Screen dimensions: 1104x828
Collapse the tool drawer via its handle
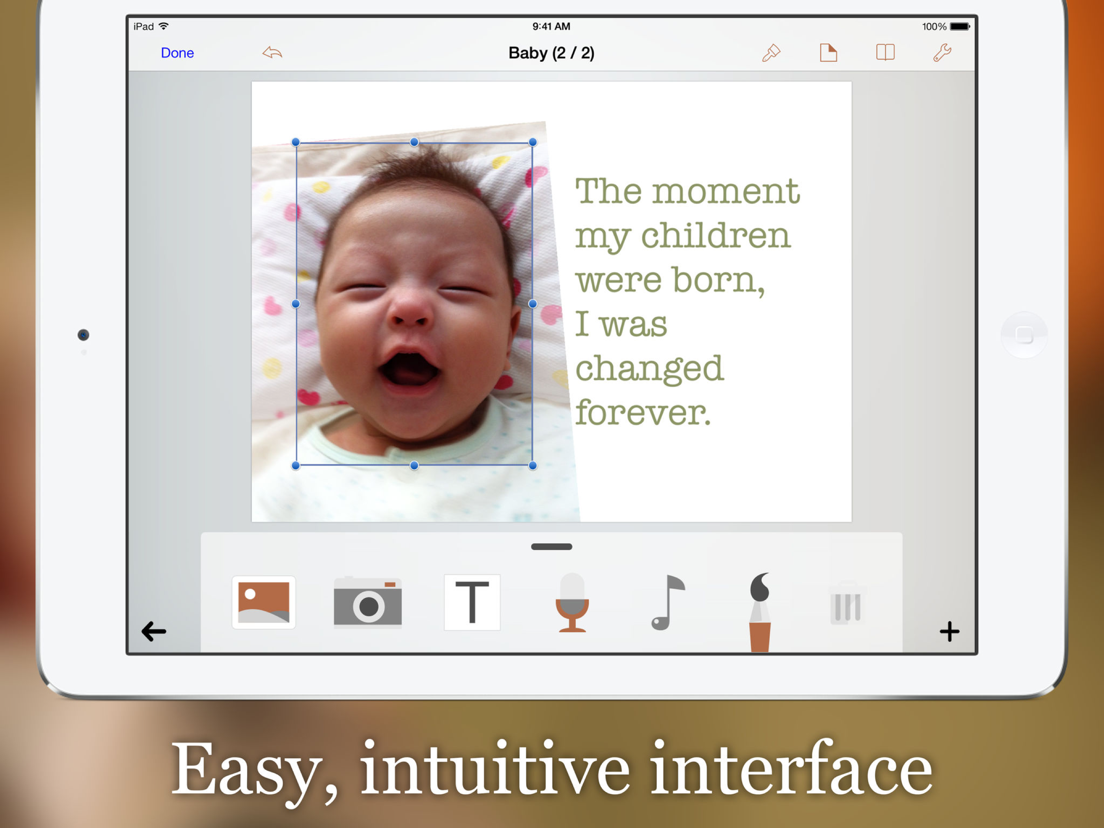551,546
